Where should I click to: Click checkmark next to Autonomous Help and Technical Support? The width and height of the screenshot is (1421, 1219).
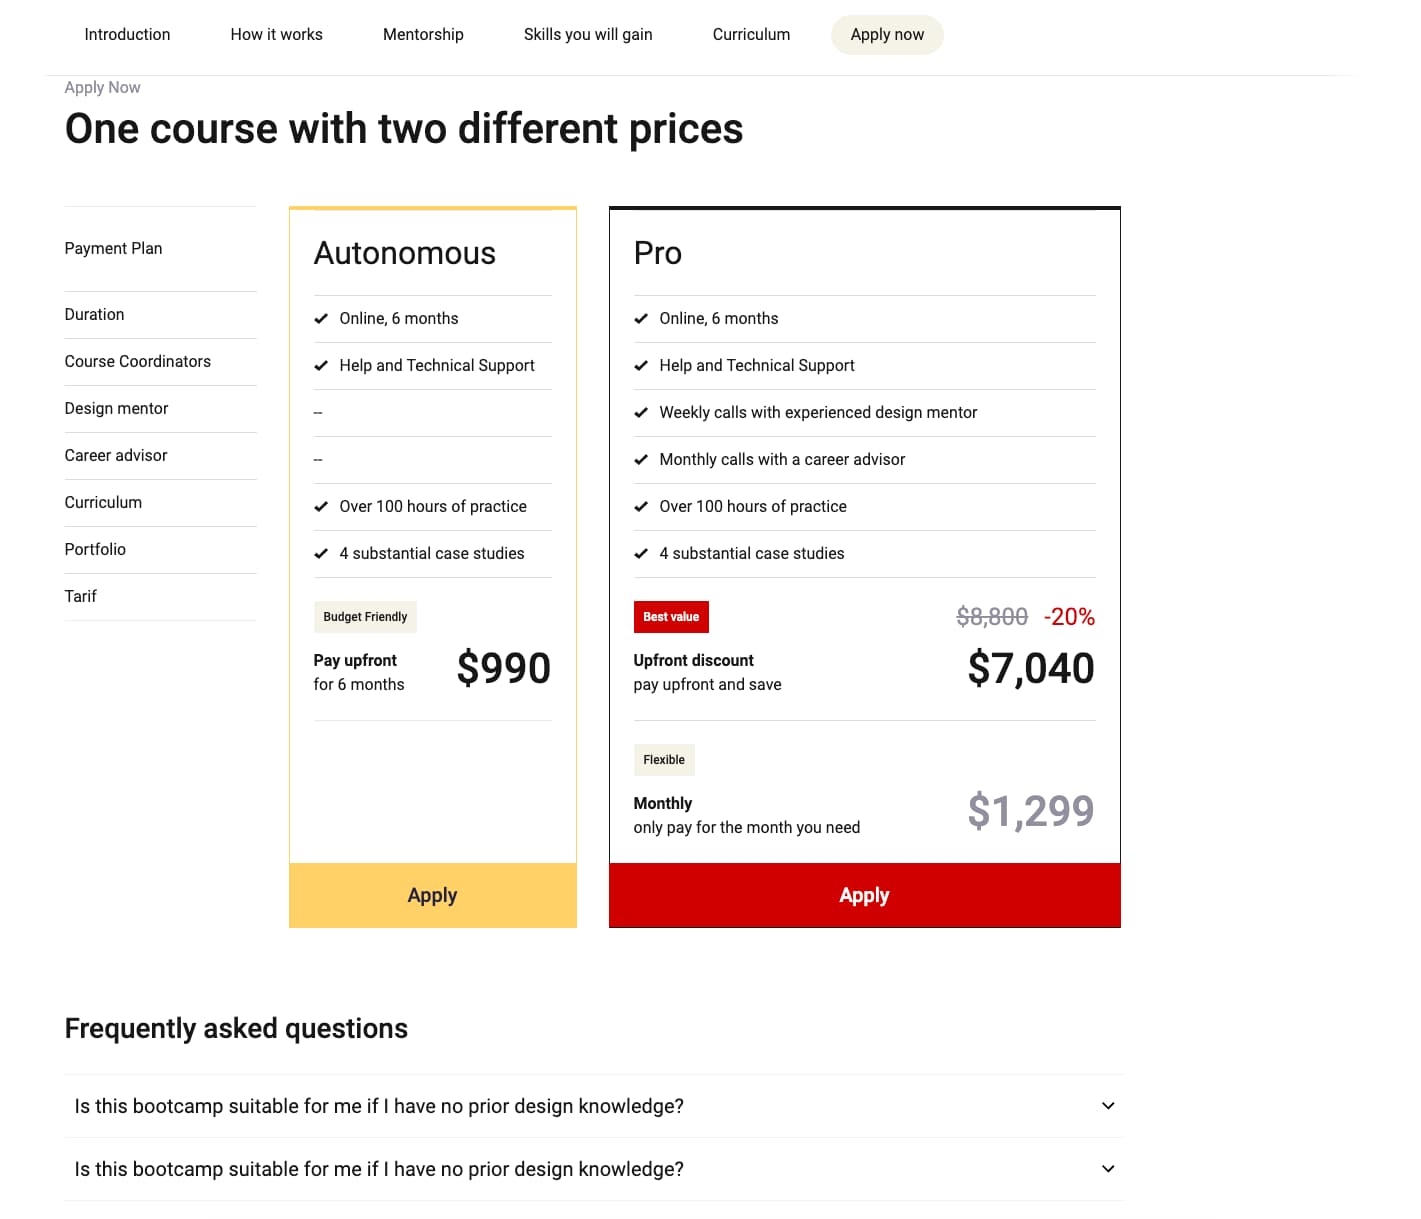(321, 366)
